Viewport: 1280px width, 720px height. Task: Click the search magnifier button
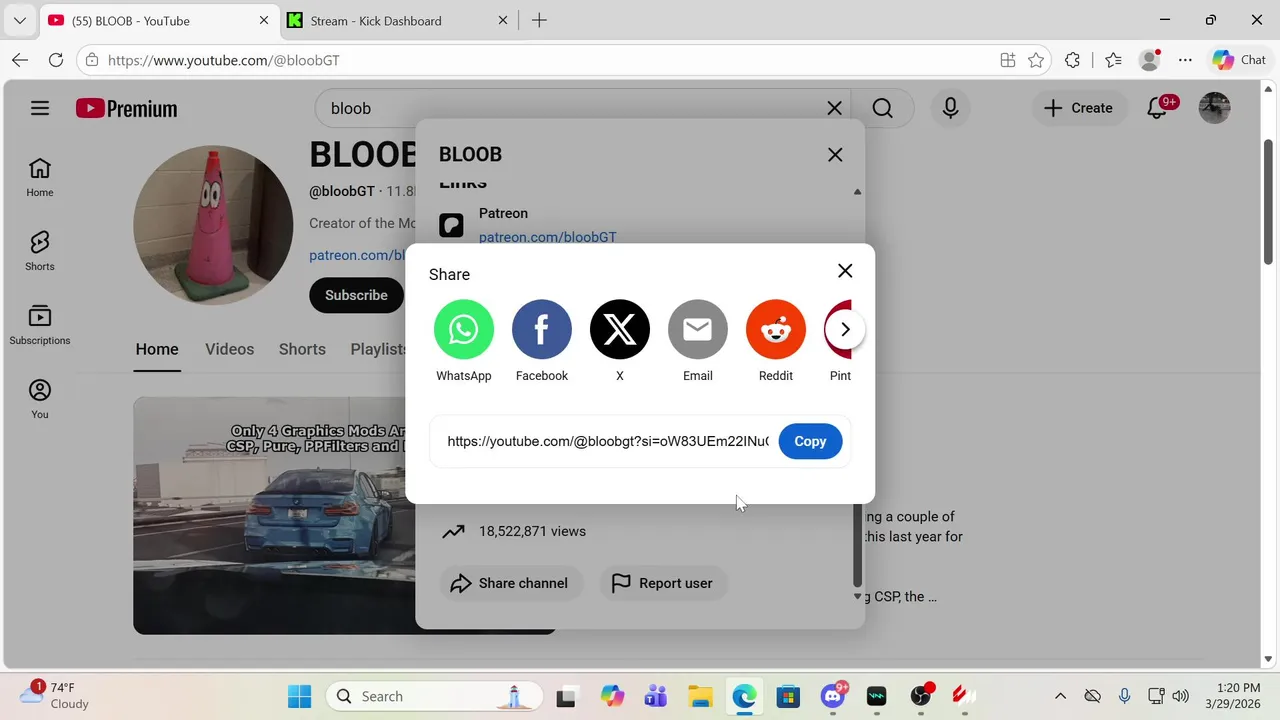click(x=882, y=108)
